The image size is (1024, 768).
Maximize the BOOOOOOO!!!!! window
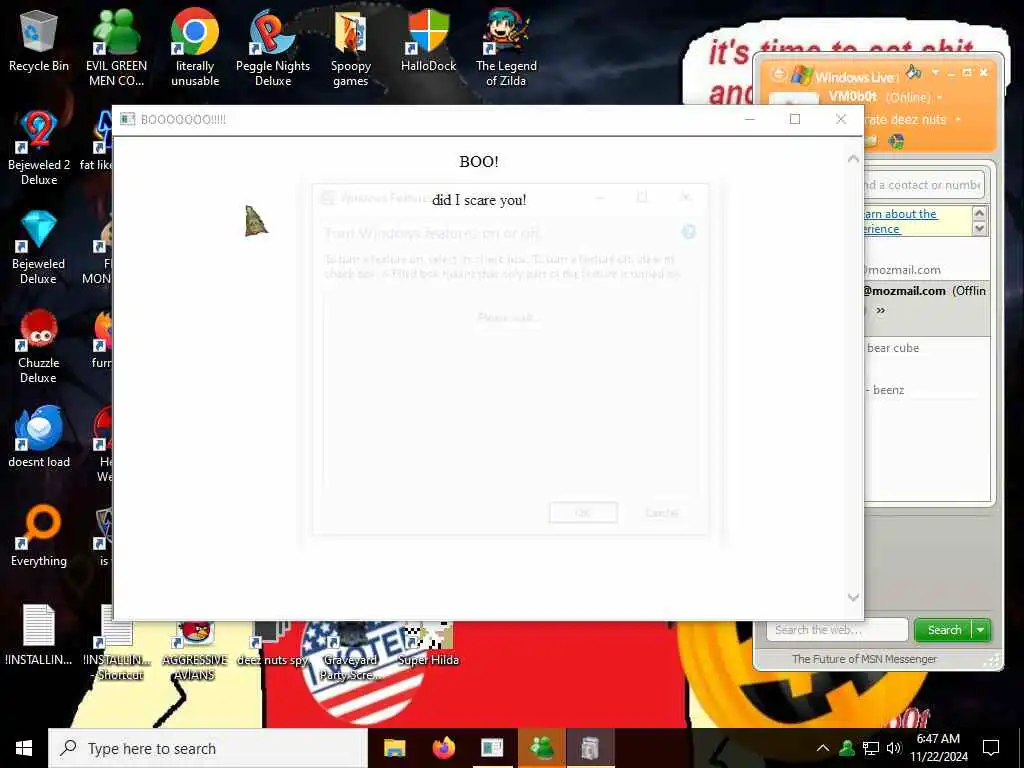pyautogui.click(x=795, y=119)
